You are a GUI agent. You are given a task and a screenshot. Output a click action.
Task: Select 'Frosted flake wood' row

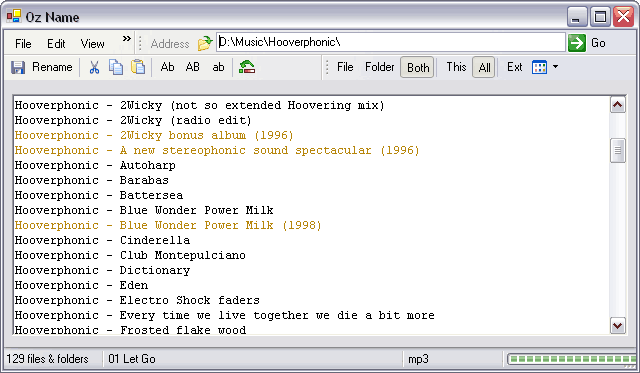click(x=130, y=330)
